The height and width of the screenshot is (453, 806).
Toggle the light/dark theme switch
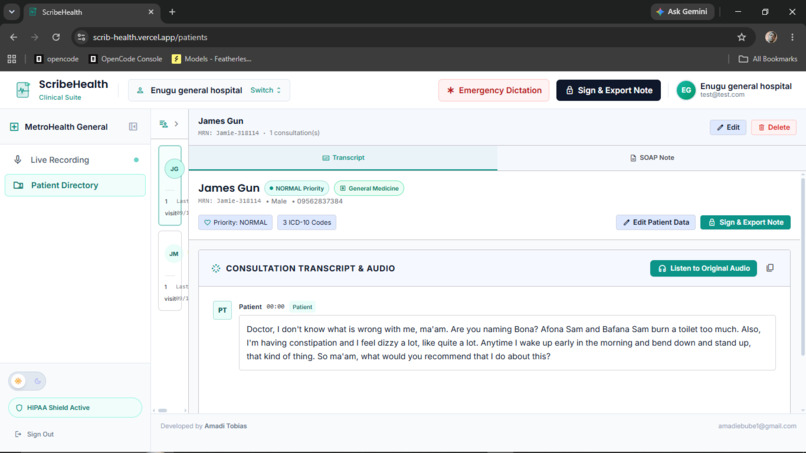[x=27, y=381]
